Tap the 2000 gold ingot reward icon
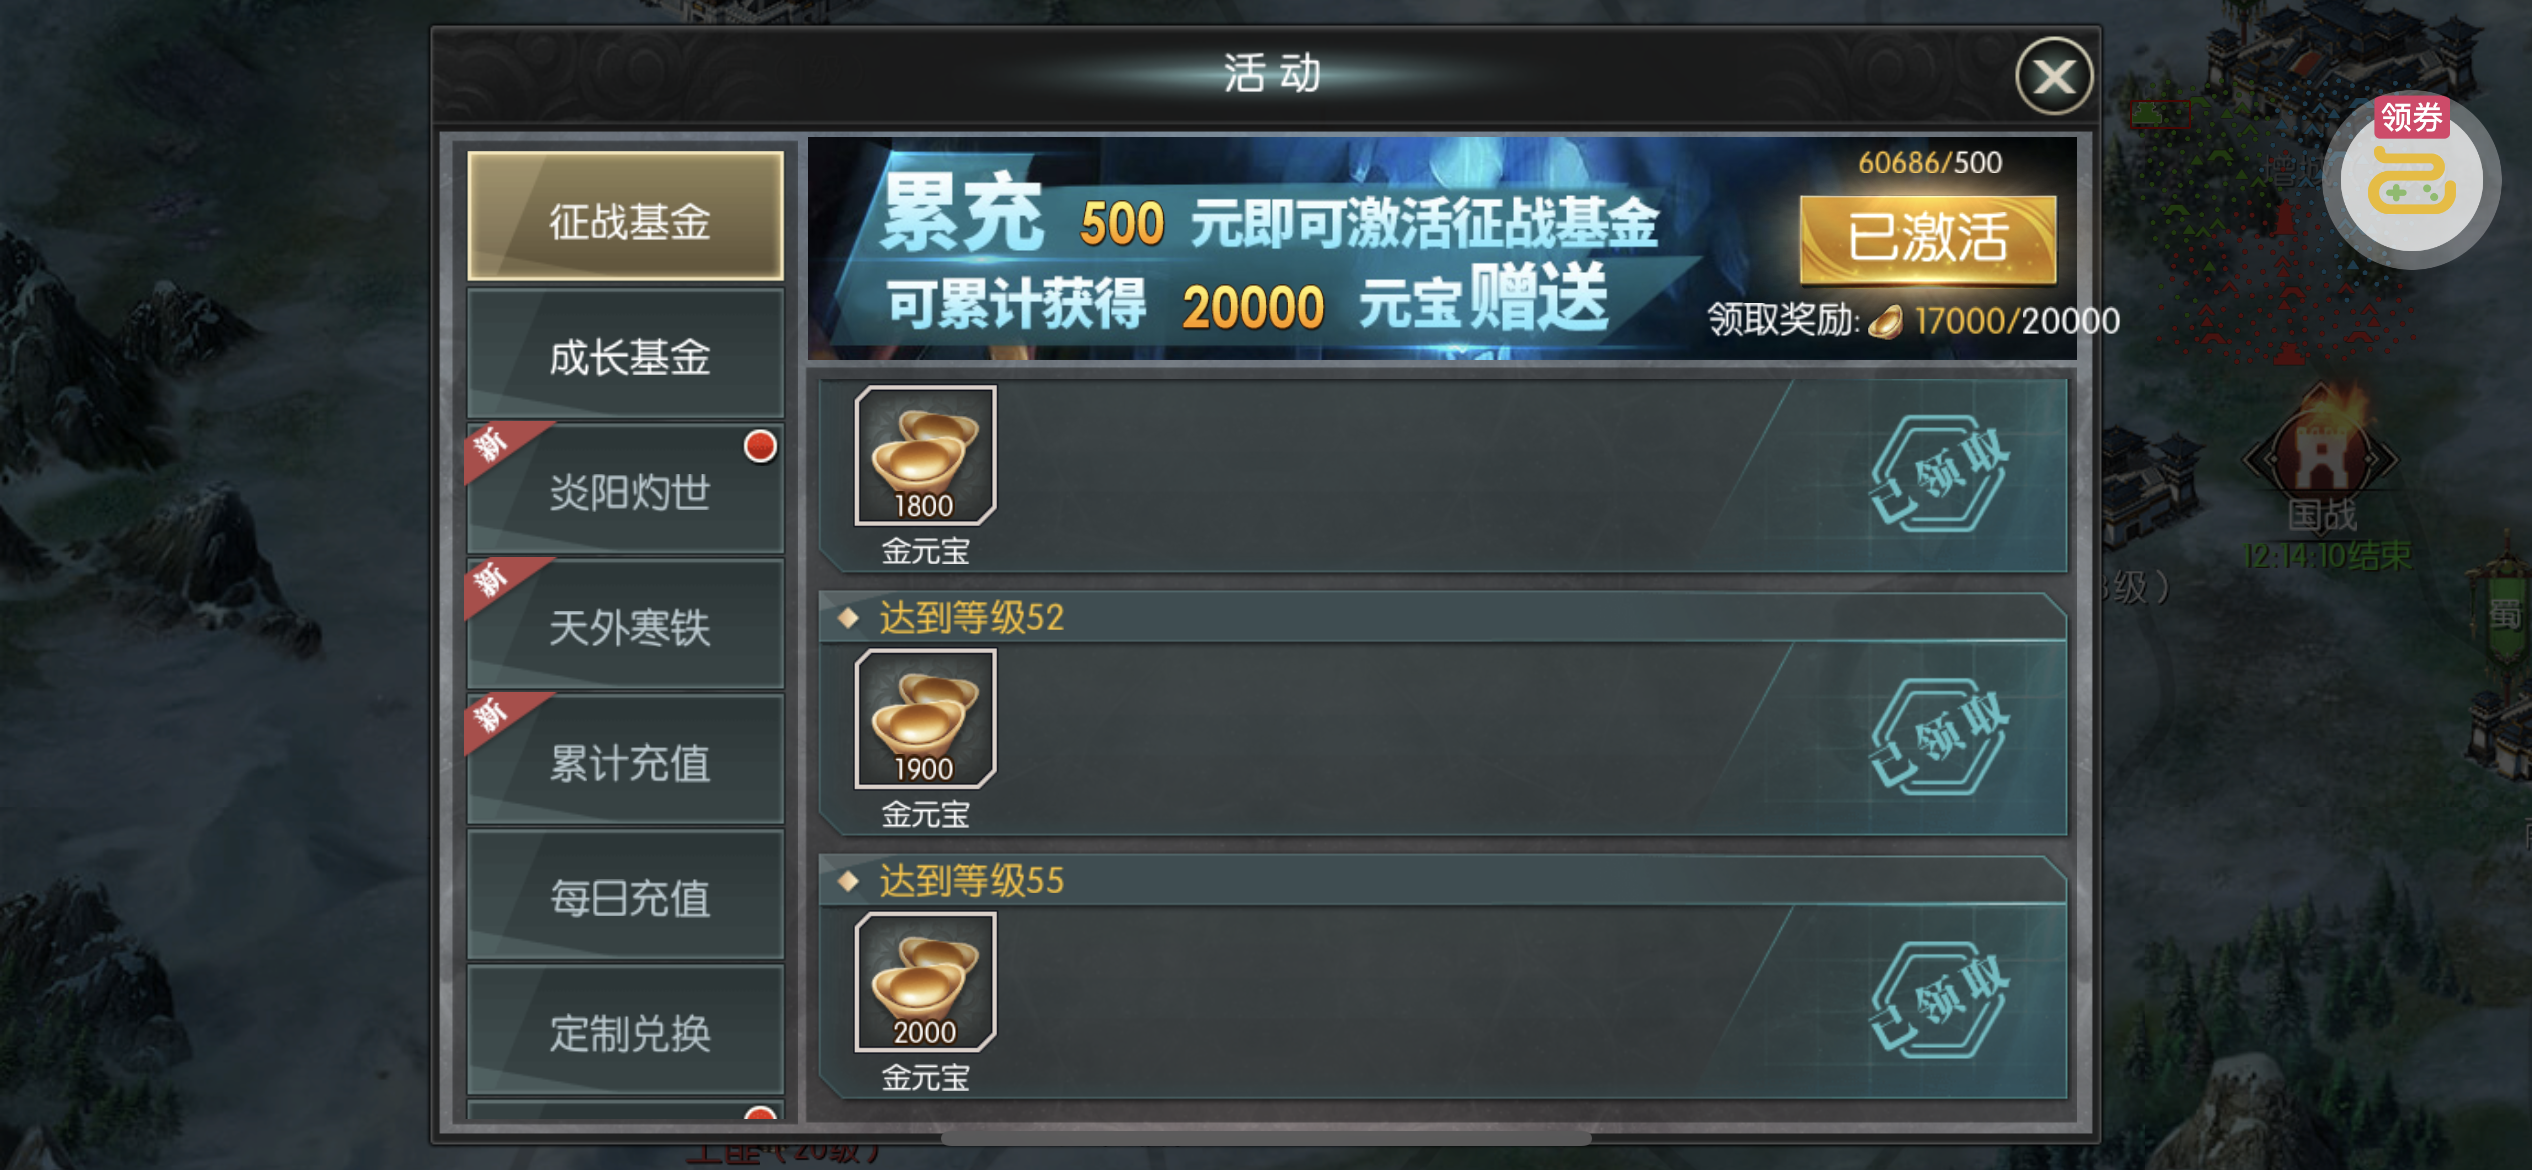The height and width of the screenshot is (1170, 2532). tap(925, 982)
